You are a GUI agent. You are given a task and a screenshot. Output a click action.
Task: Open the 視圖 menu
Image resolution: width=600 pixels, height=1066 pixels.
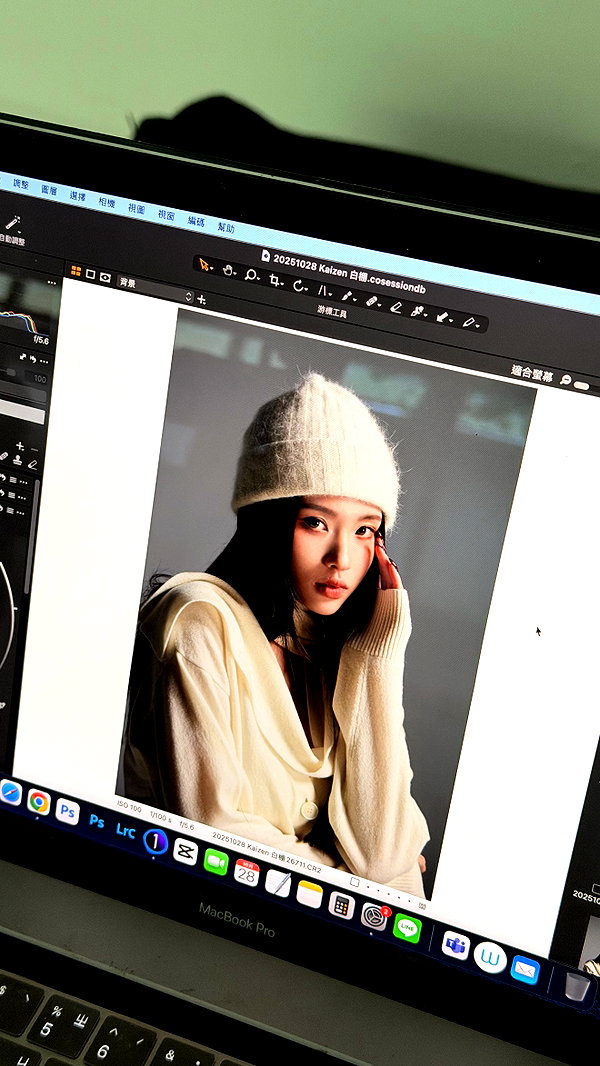pyautogui.click(x=137, y=208)
